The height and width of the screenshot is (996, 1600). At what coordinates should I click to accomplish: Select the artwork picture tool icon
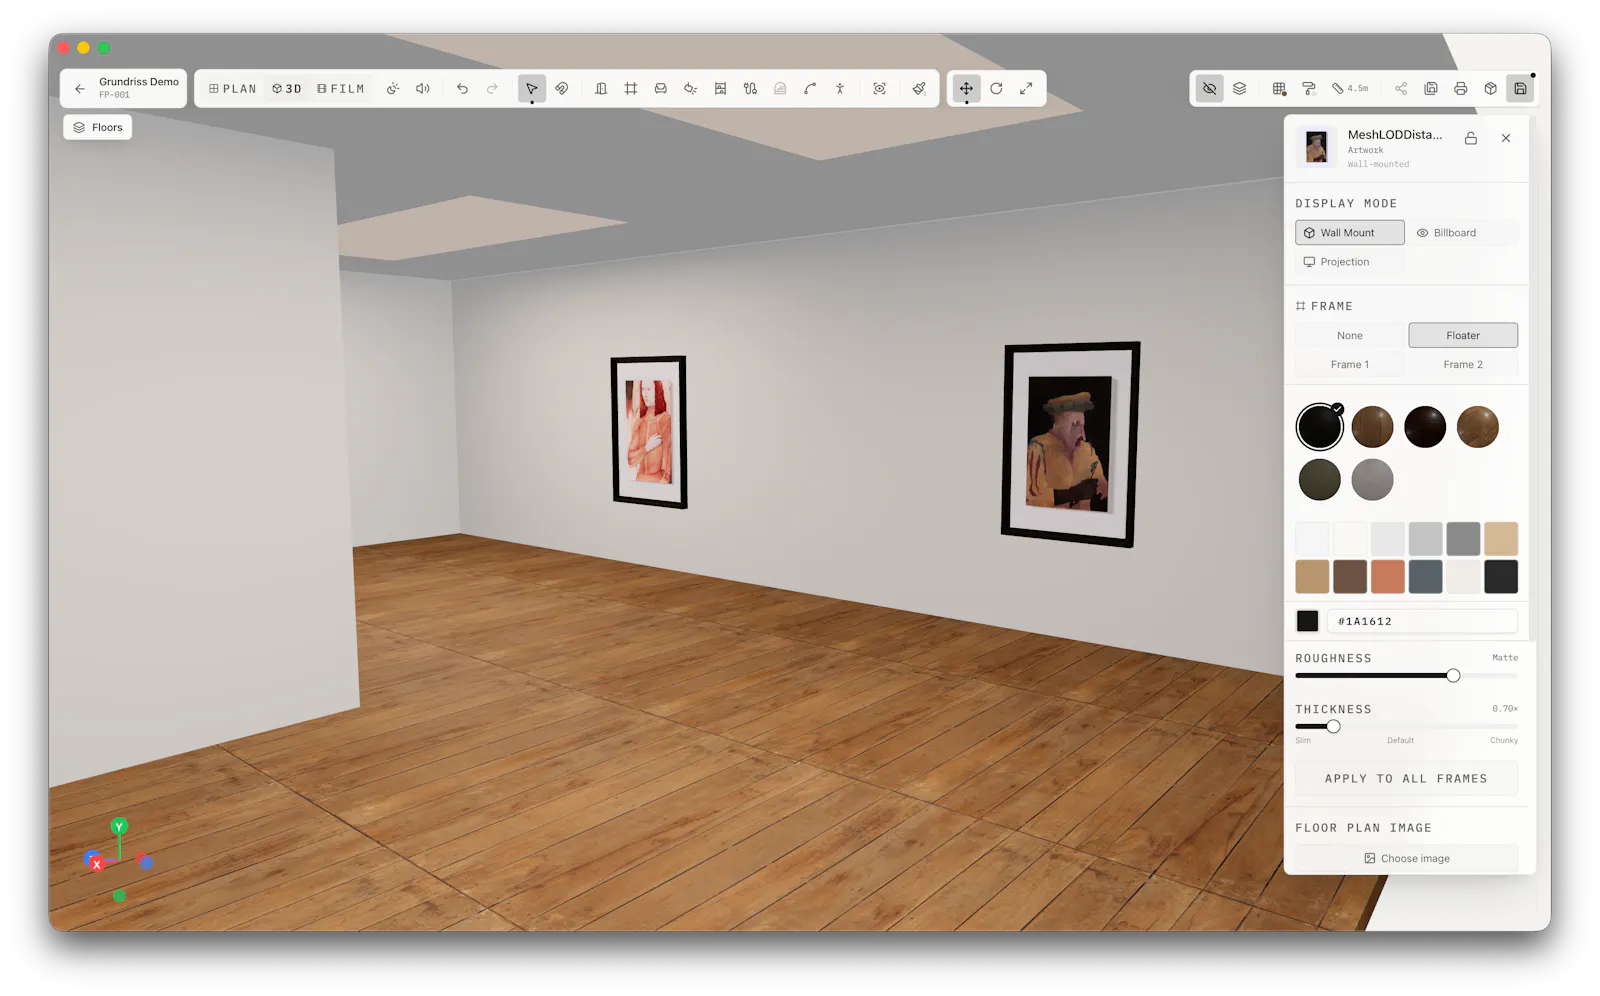720,89
